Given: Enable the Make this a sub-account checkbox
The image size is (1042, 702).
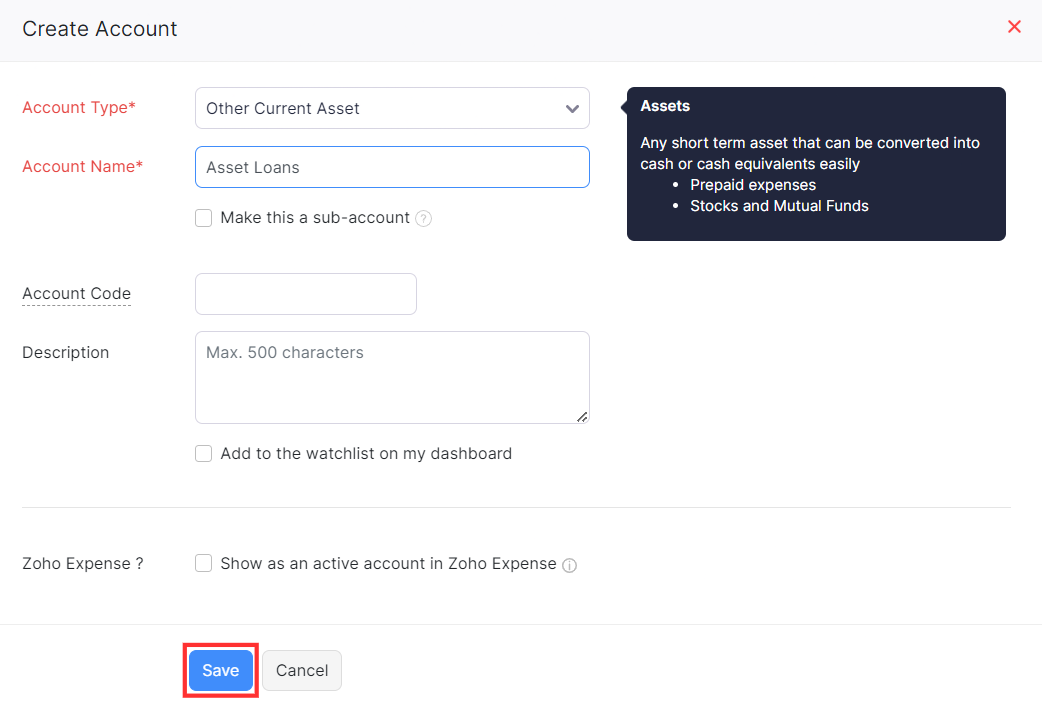Looking at the screenshot, I should 203,217.
